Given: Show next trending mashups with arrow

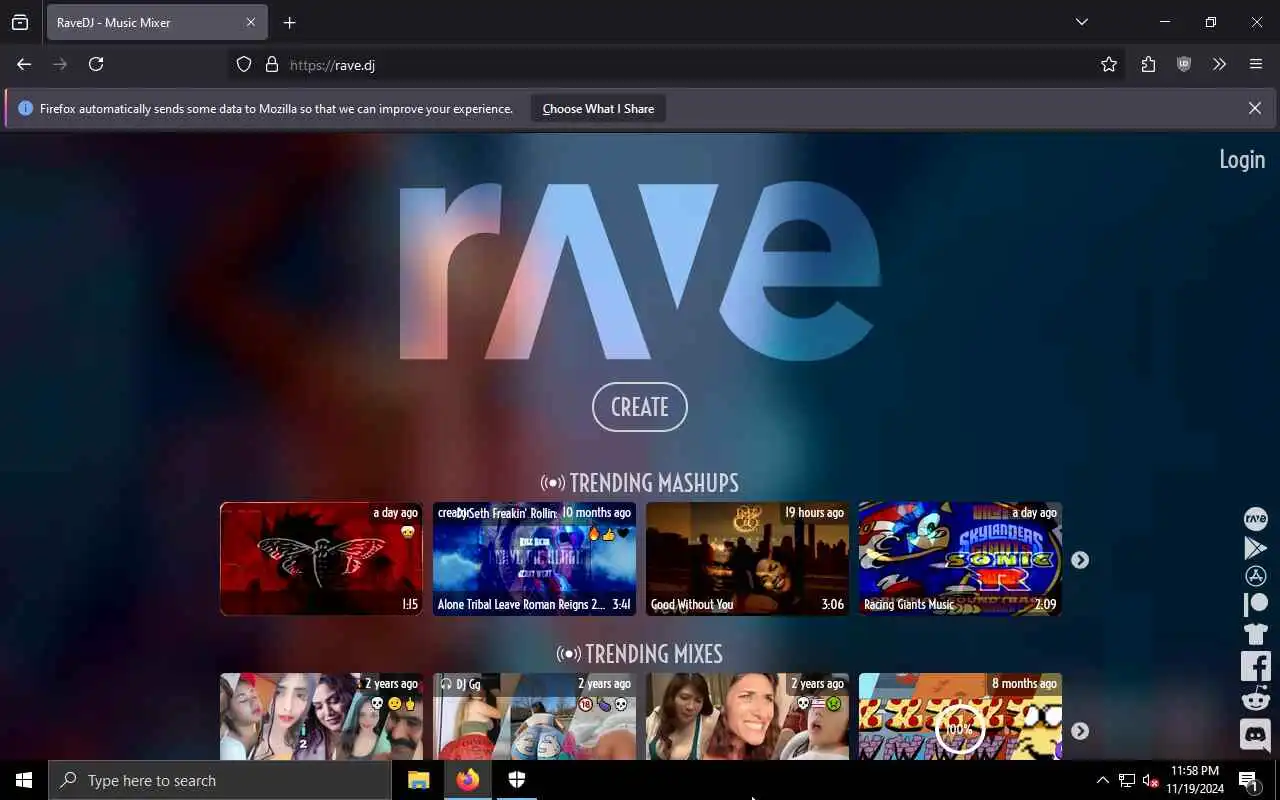Looking at the screenshot, I should point(1080,560).
